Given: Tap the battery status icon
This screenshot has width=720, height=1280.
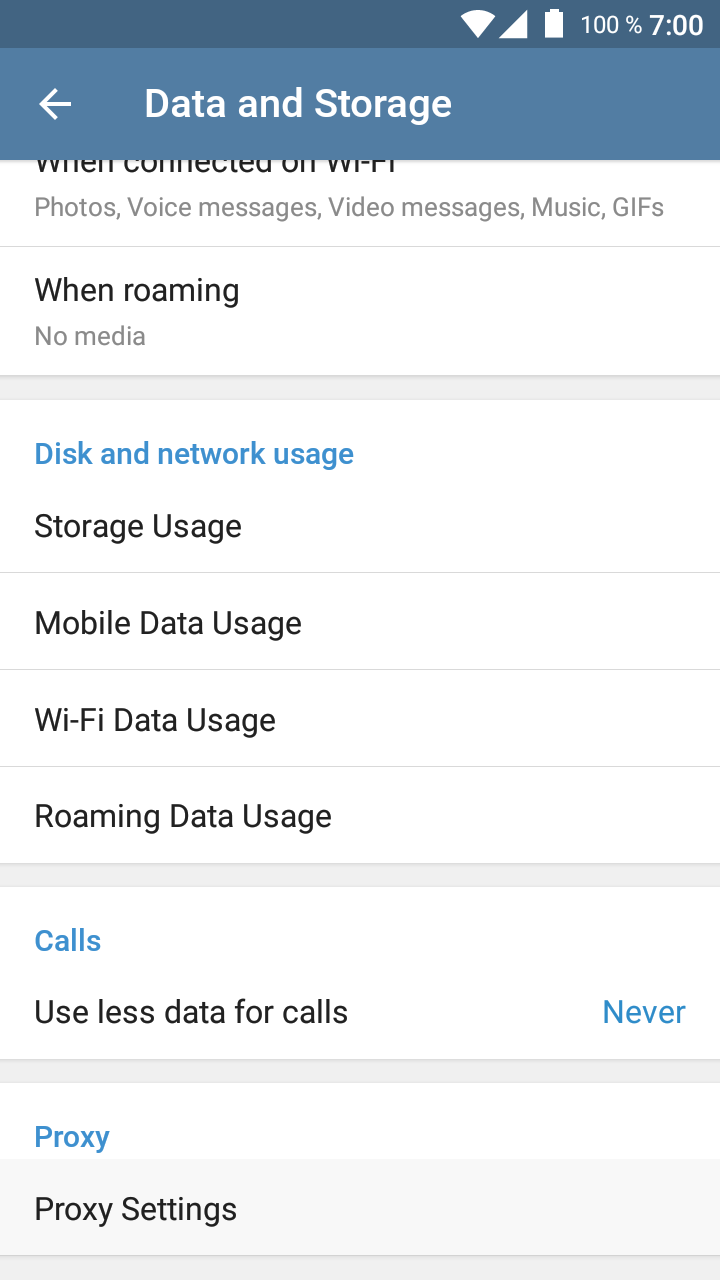Looking at the screenshot, I should coord(554,24).
